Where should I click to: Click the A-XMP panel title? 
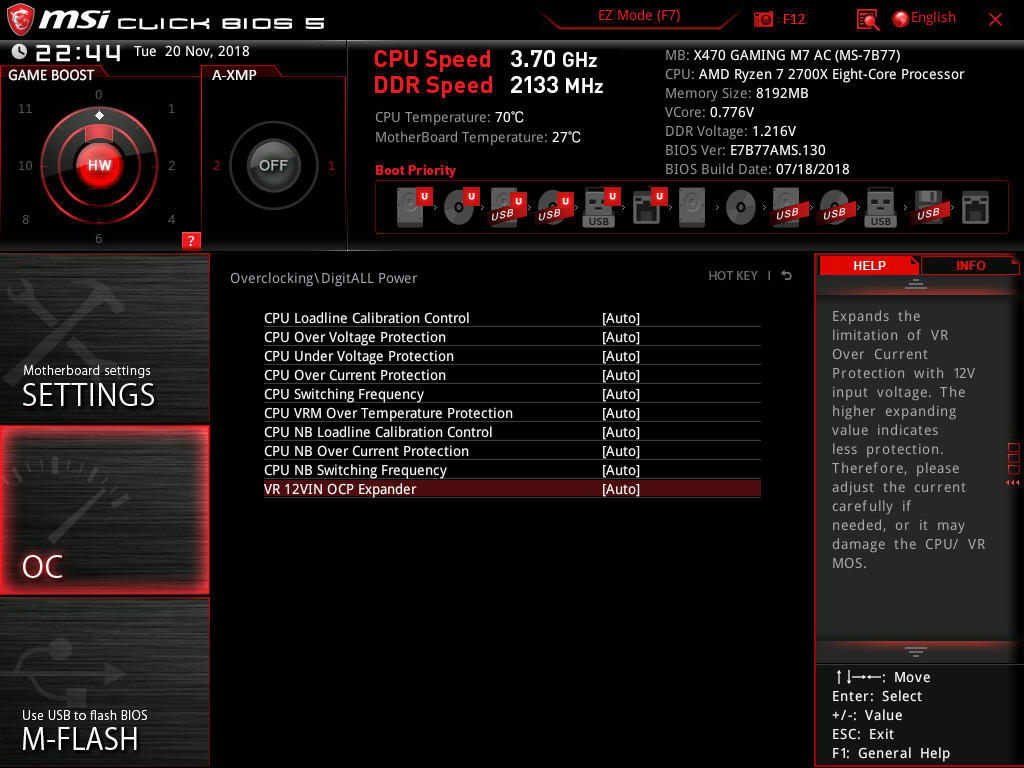tap(234, 75)
